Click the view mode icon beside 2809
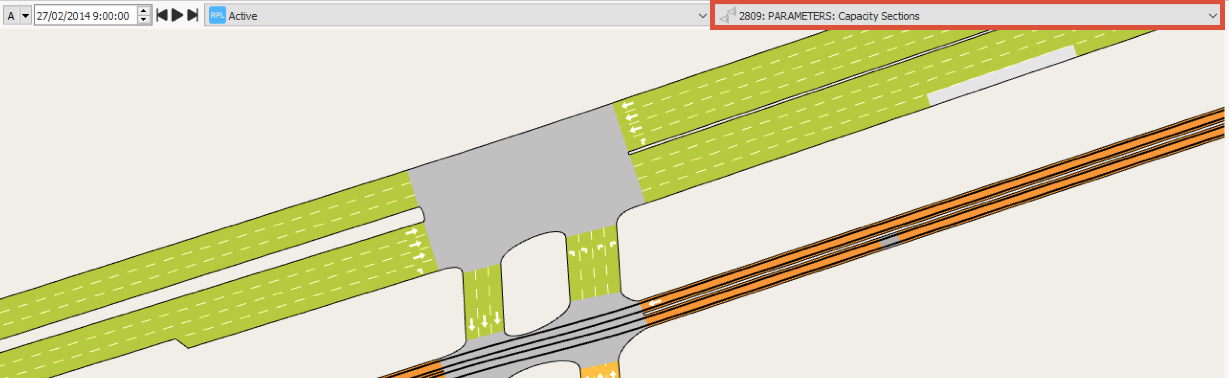This screenshot has height=378, width=1229. 727,16
